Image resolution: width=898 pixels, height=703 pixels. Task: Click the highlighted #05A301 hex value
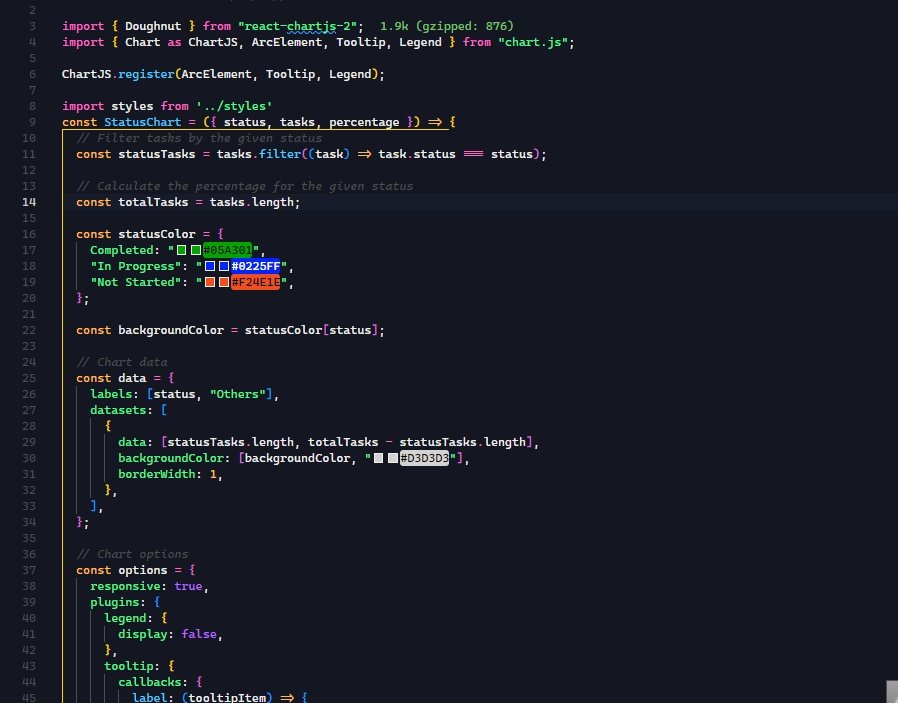tap(227, 250)
